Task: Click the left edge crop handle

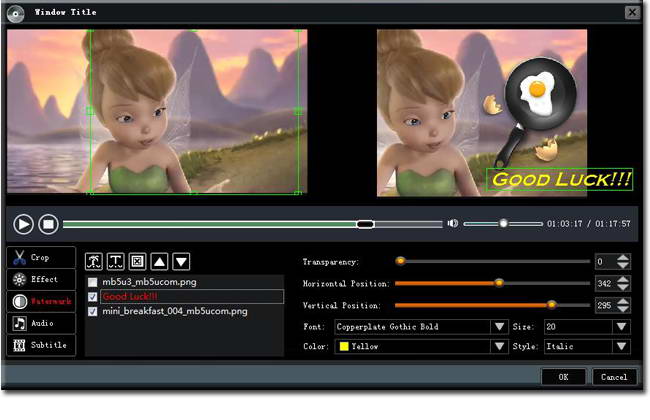Action: click(90, 111)
